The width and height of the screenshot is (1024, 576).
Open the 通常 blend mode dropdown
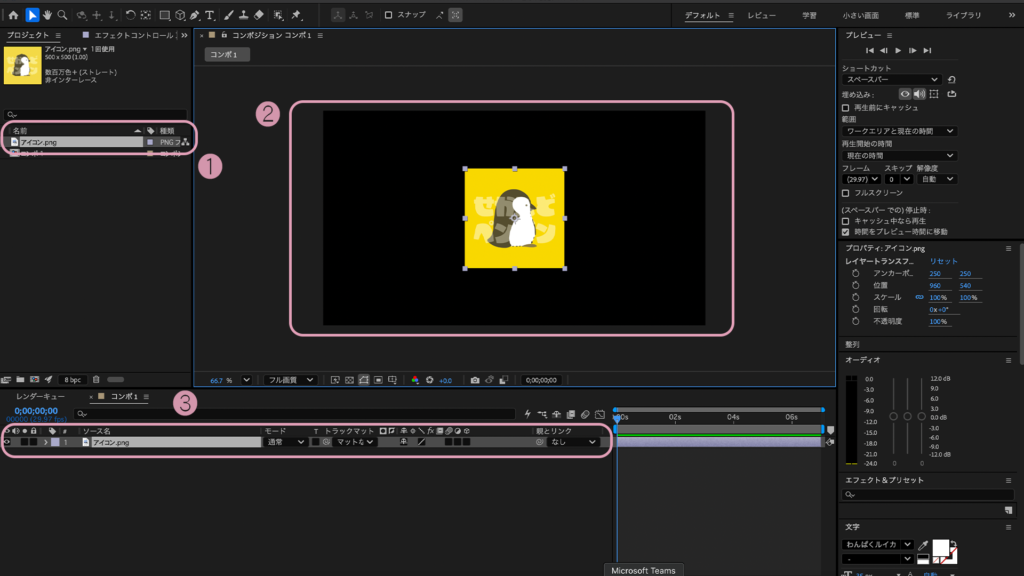(285, 442)
